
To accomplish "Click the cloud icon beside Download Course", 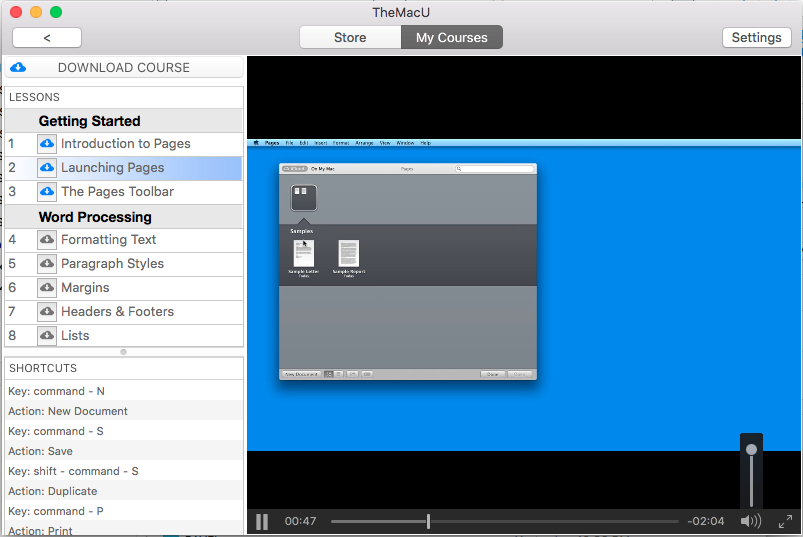I will (x=18, y=67).
